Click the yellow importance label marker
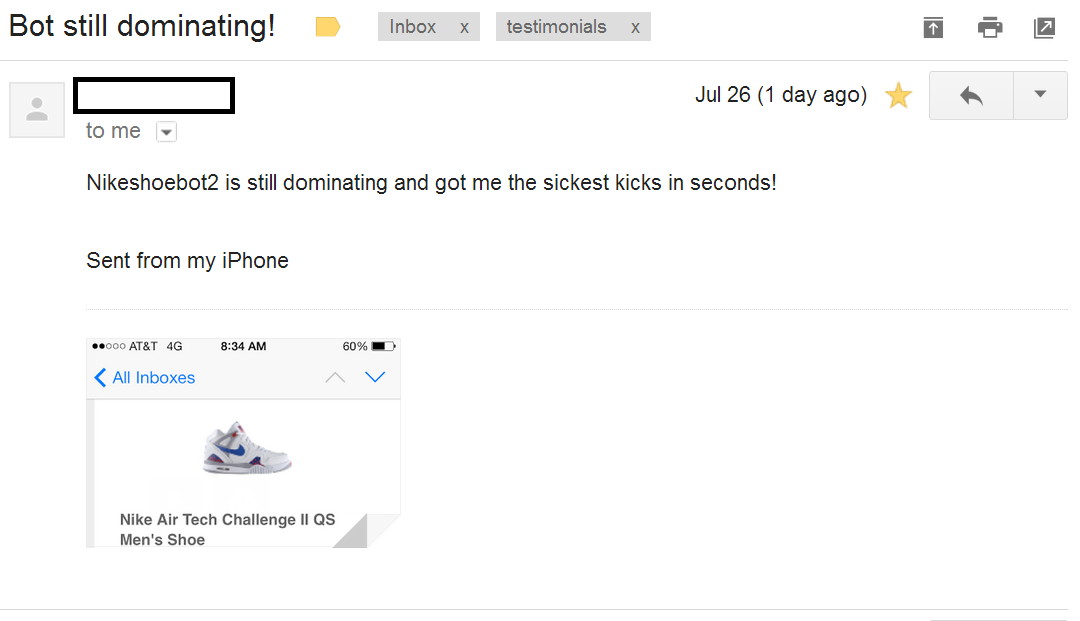This screenshot has width=1080, height=621. click(328, 27)
